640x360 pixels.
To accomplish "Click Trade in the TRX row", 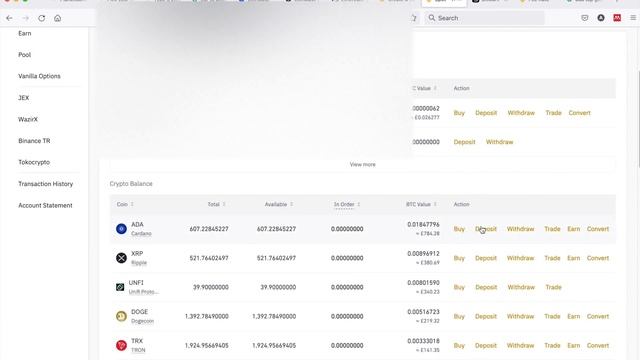I will point(552,345).
